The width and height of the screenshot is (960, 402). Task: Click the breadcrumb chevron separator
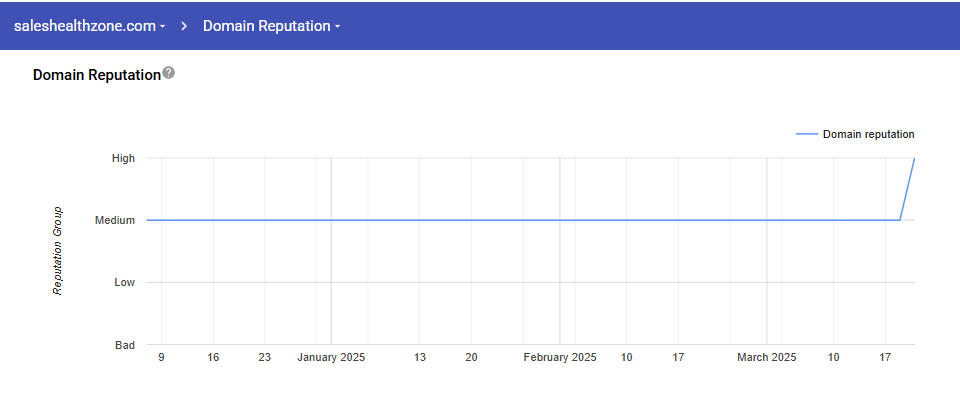[185, 26]
